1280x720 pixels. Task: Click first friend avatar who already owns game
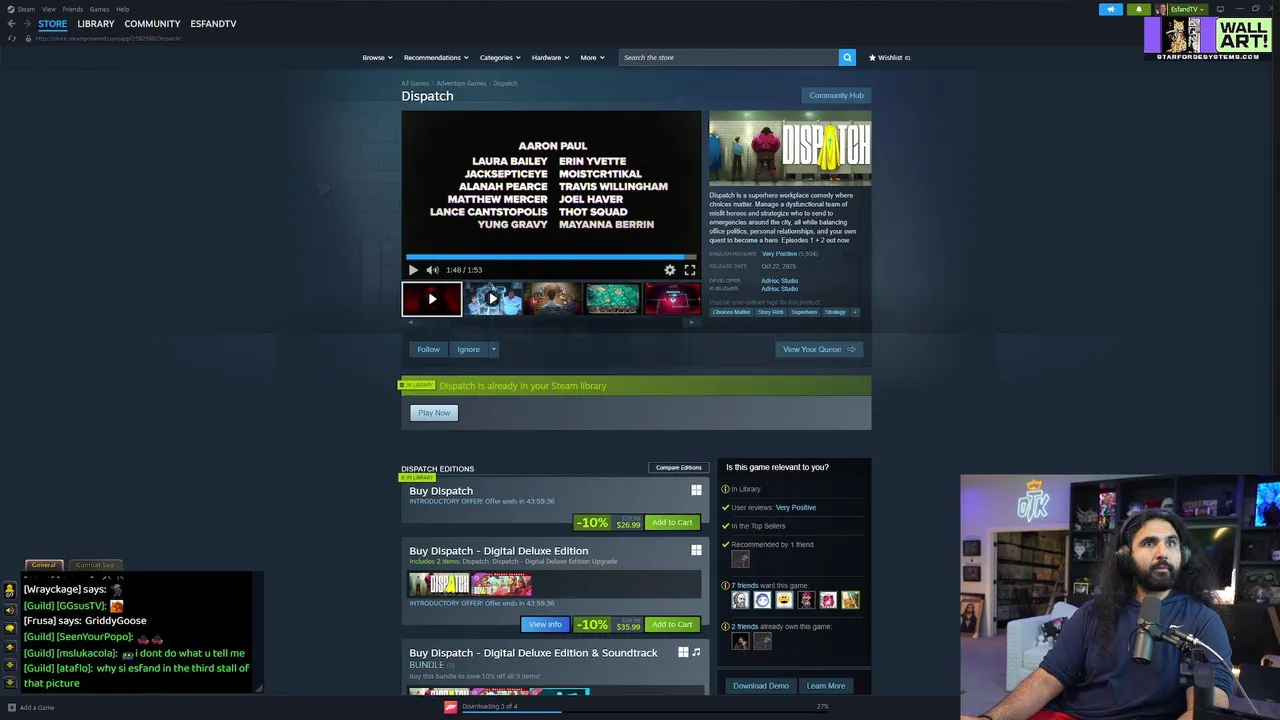tap(740, 641)
